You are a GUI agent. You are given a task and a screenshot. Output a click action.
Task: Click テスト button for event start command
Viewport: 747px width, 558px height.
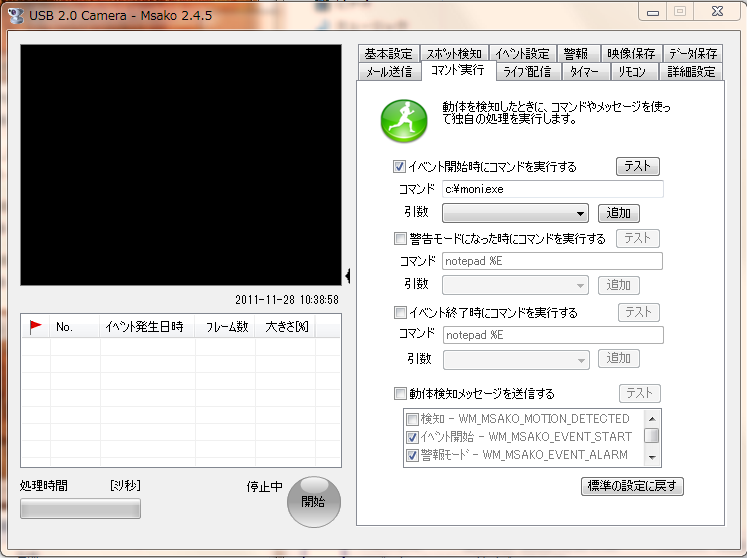click(637, 166)
